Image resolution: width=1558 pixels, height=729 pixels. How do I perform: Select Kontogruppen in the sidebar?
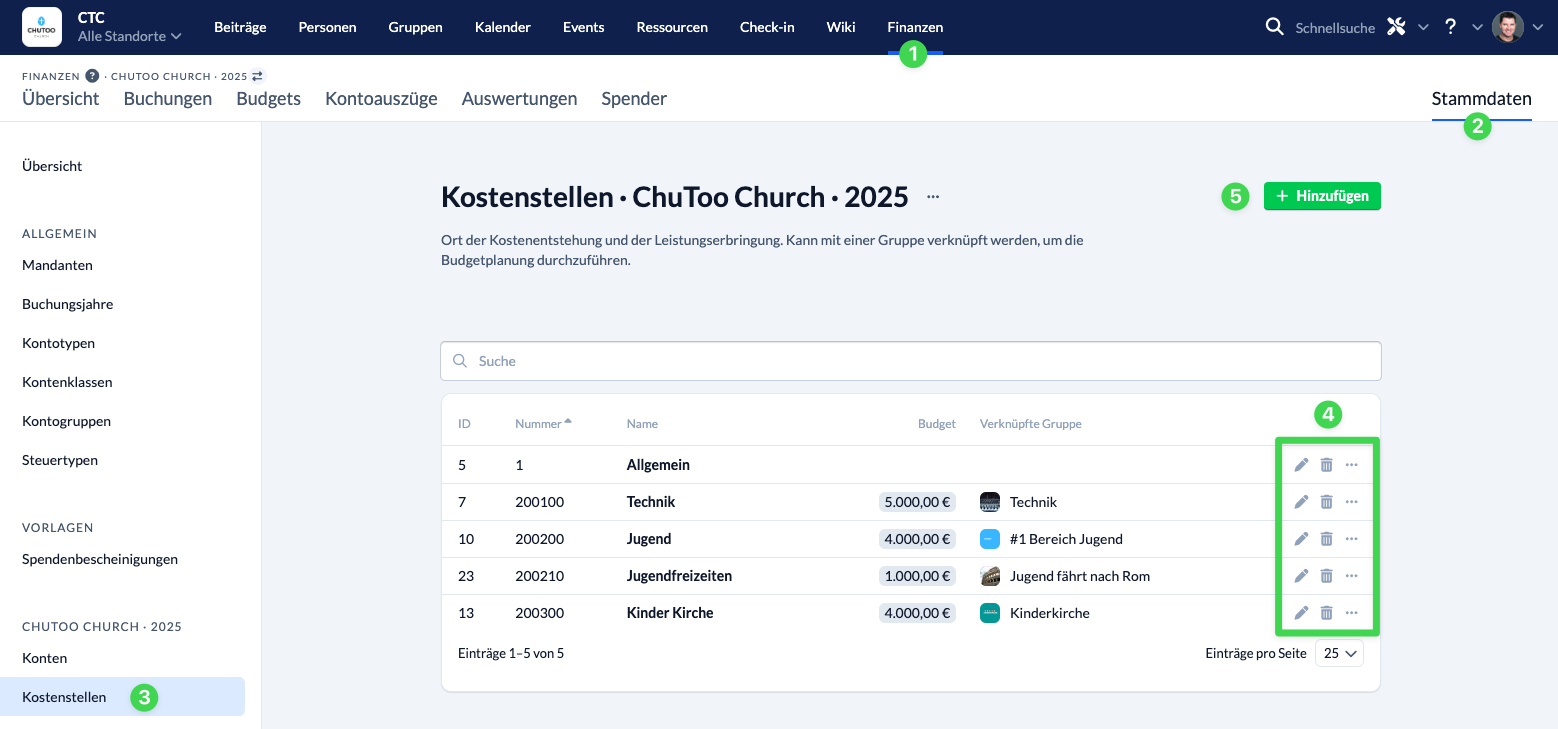click(66, 421)
